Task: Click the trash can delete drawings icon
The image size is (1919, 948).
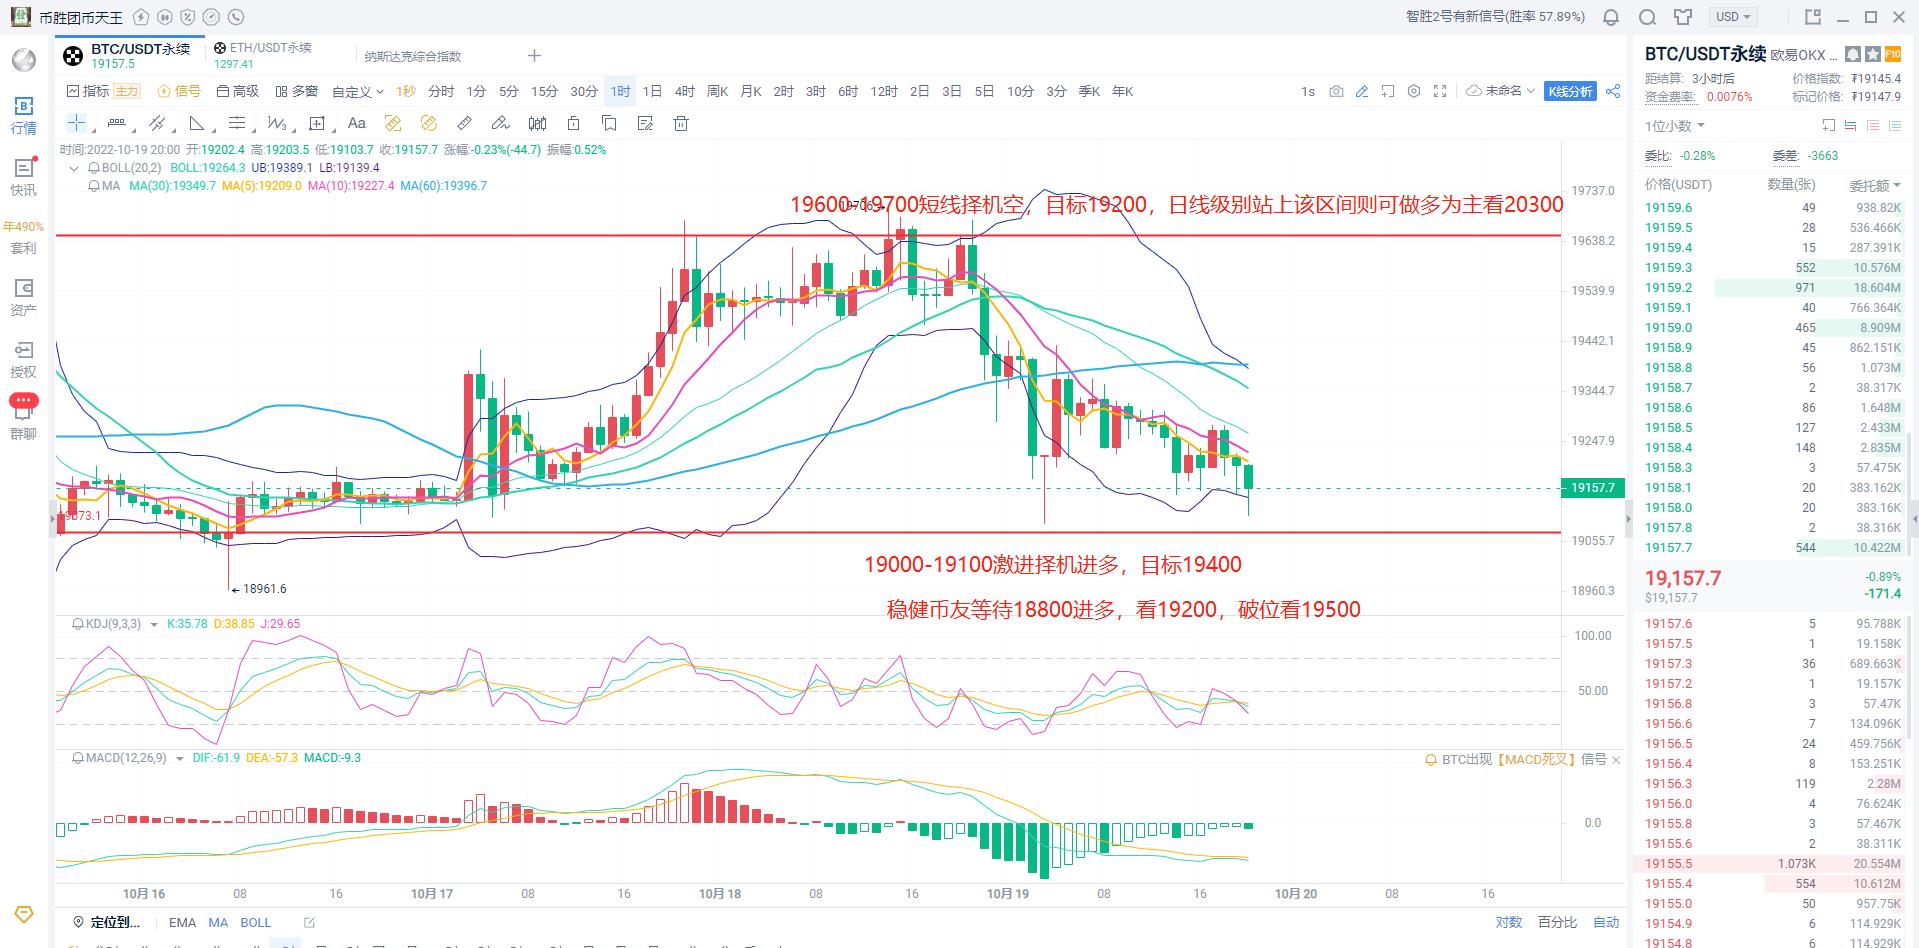Action: tap(681, 123)
